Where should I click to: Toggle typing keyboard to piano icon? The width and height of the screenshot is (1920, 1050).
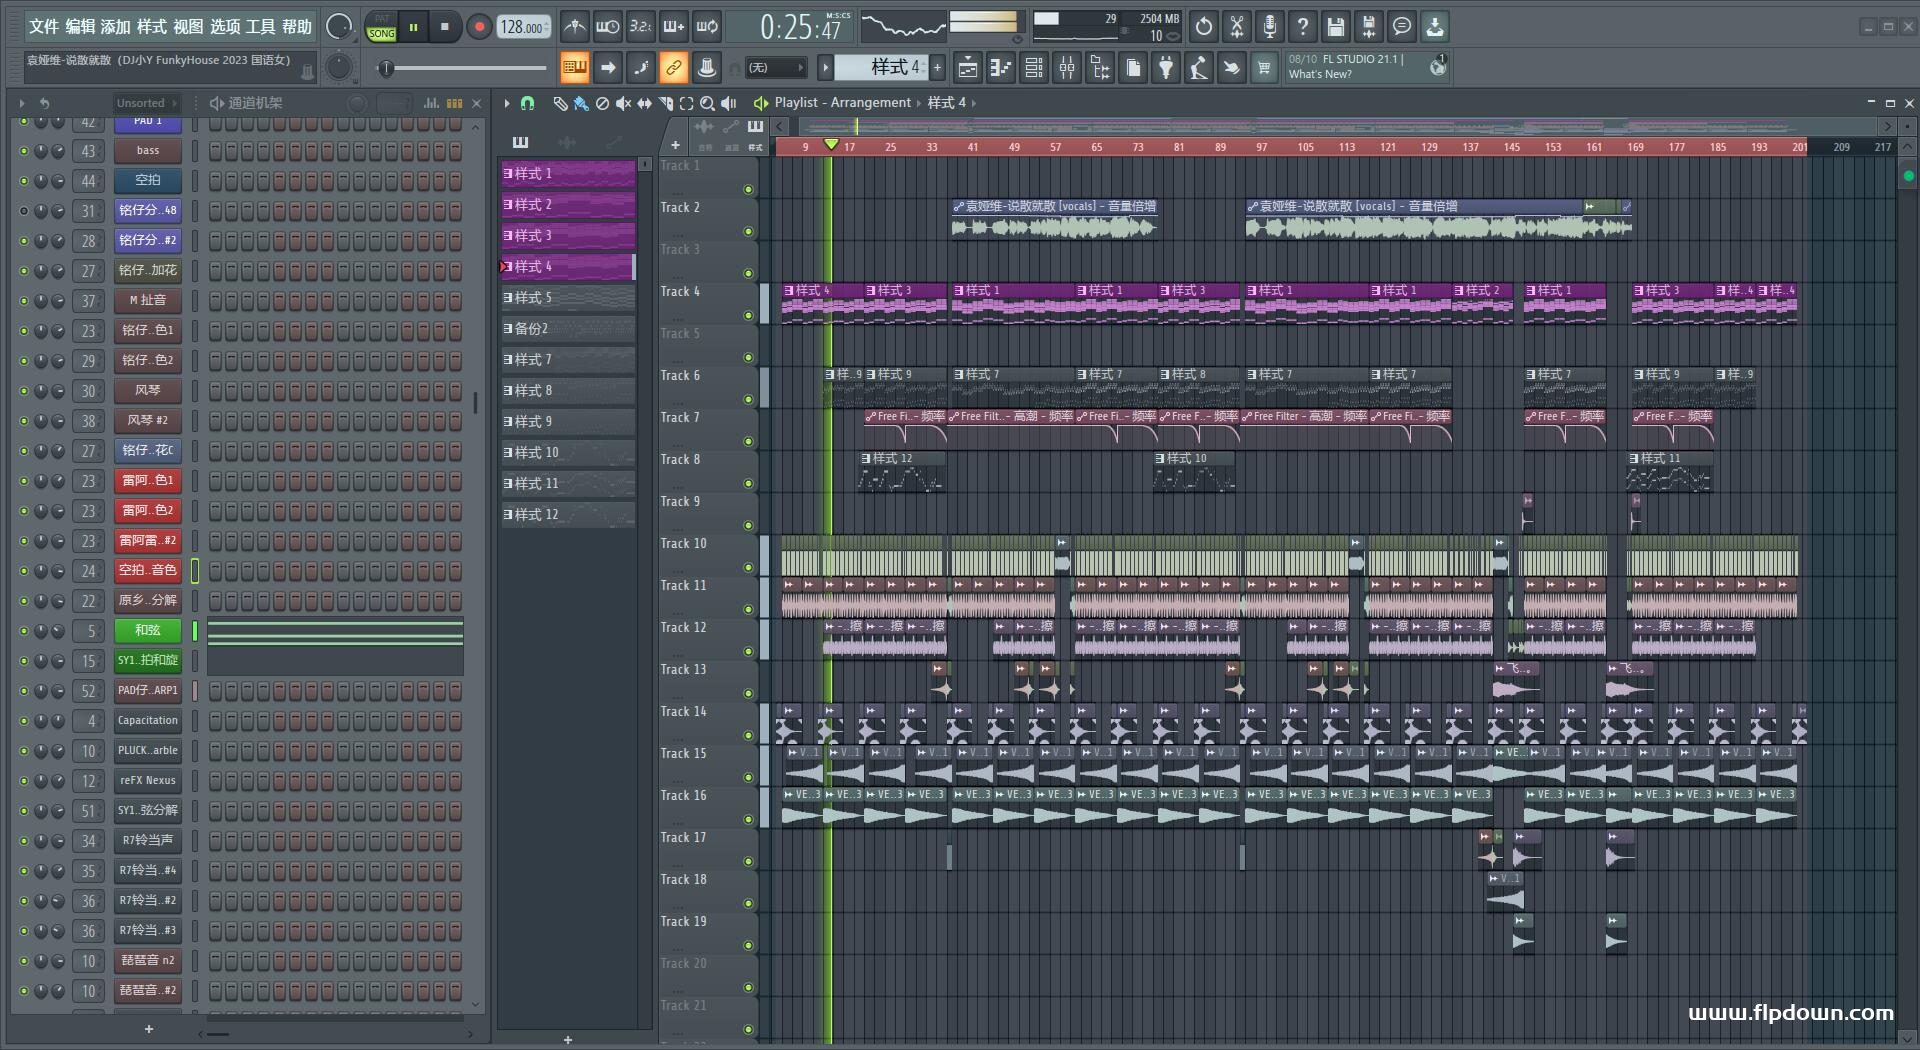(x=574, y=68)
